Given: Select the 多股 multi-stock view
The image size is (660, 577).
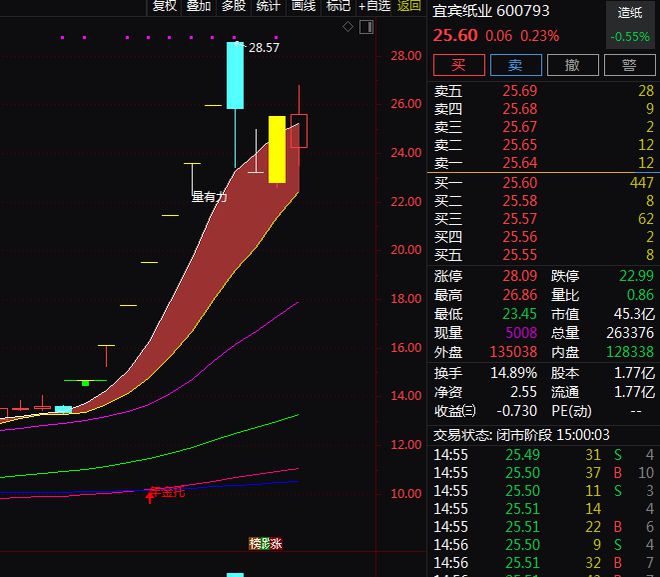Looking at the screenshot, I should 234,6.
